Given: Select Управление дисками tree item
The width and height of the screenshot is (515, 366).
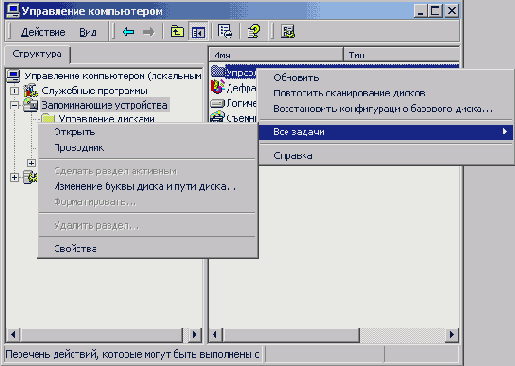Looking at the screenshot, I should coord(106,118).
